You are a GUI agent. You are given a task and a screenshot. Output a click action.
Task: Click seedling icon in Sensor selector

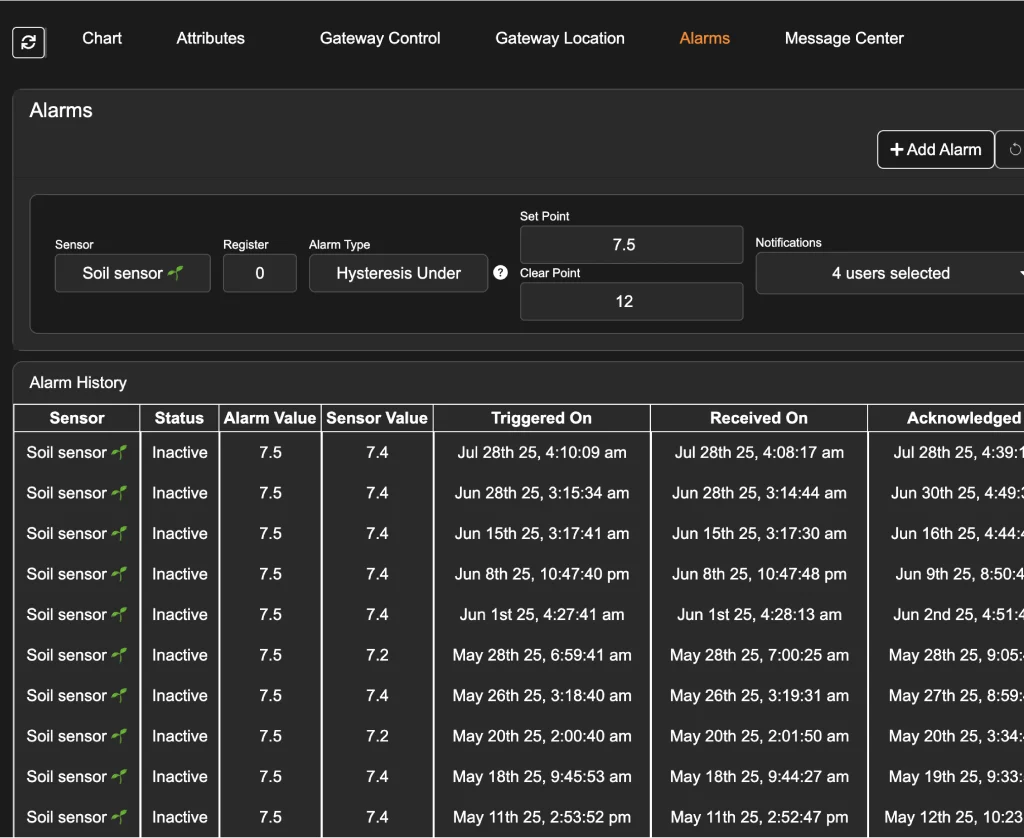176,273
